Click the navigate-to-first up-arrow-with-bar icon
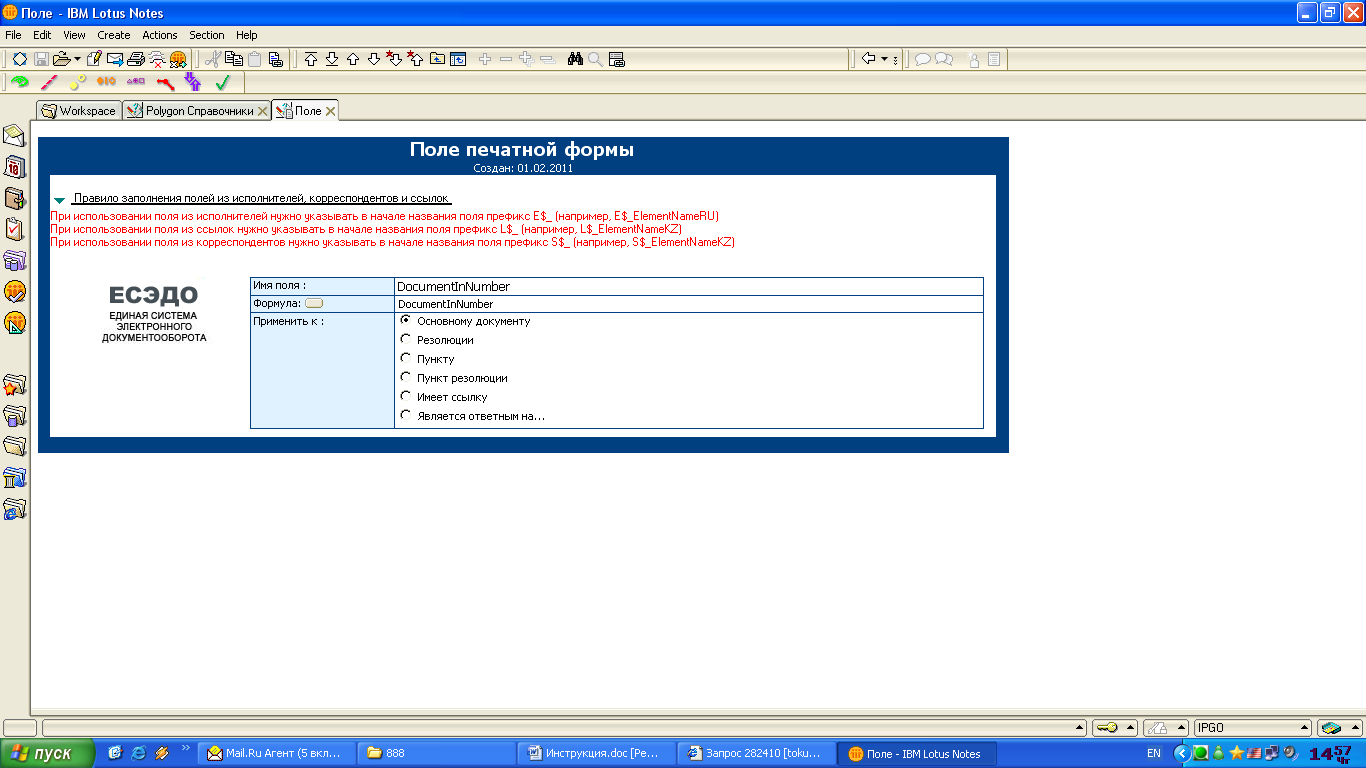This screenshot has height=768, width=1366. coord(311,59)
